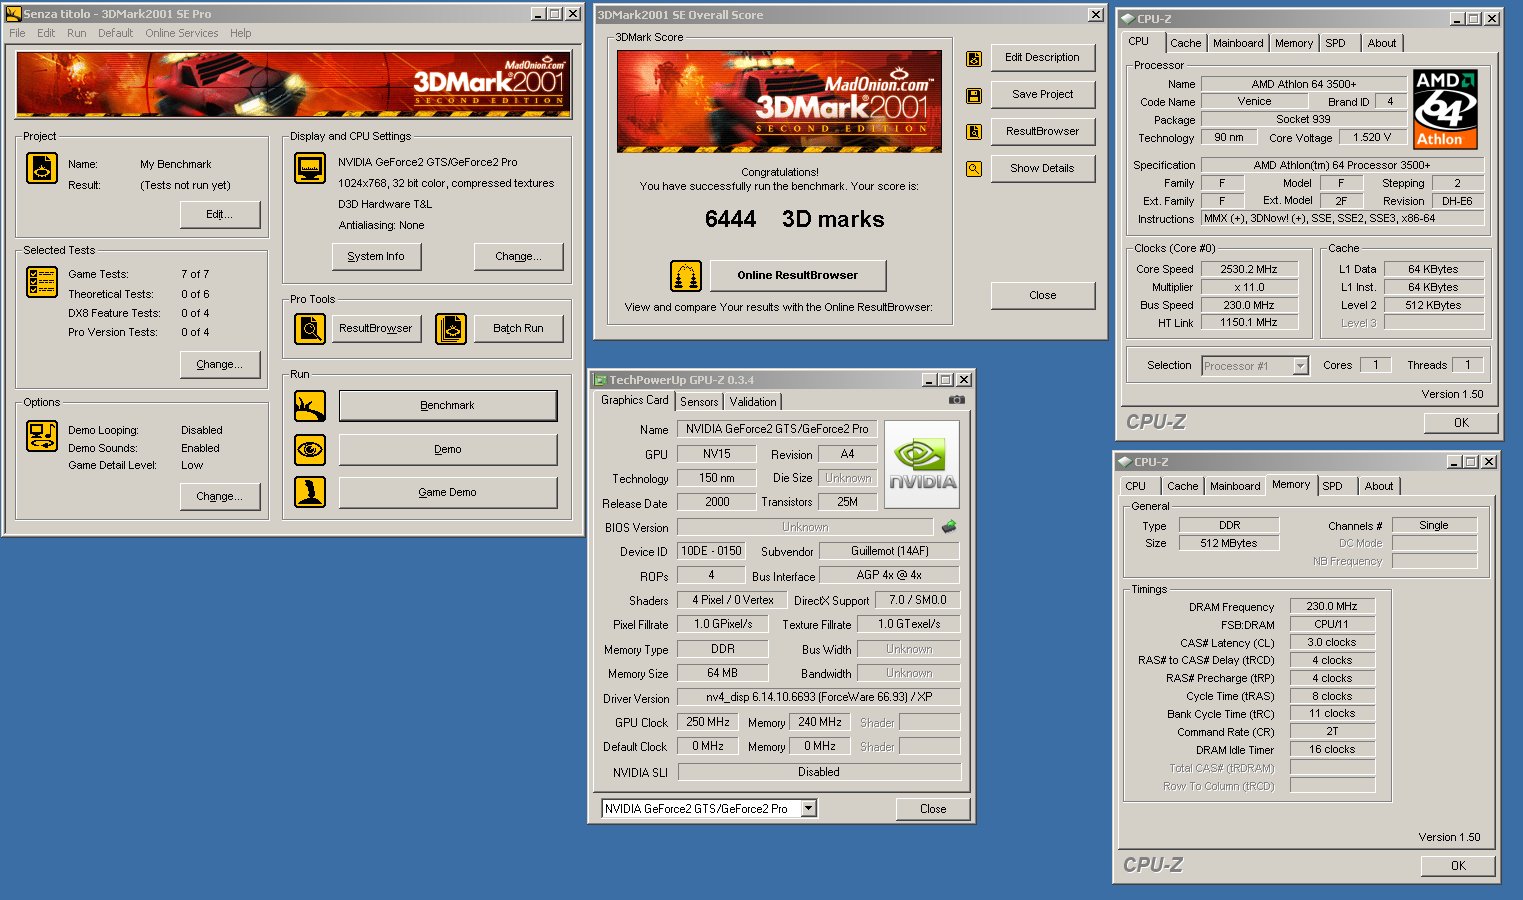Click the ResultBrowser button in Pro Tools
The height and width of the screenshot is (900, 1523).
[x=375, y=328]
